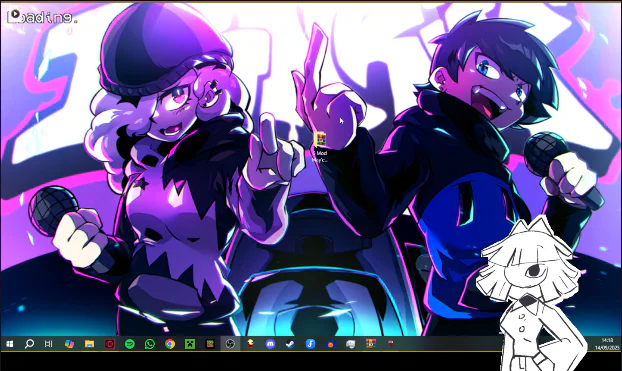Launch Spotify from the taskbar
The height and width of the screenshot is (371, 622).
[130, 344]
